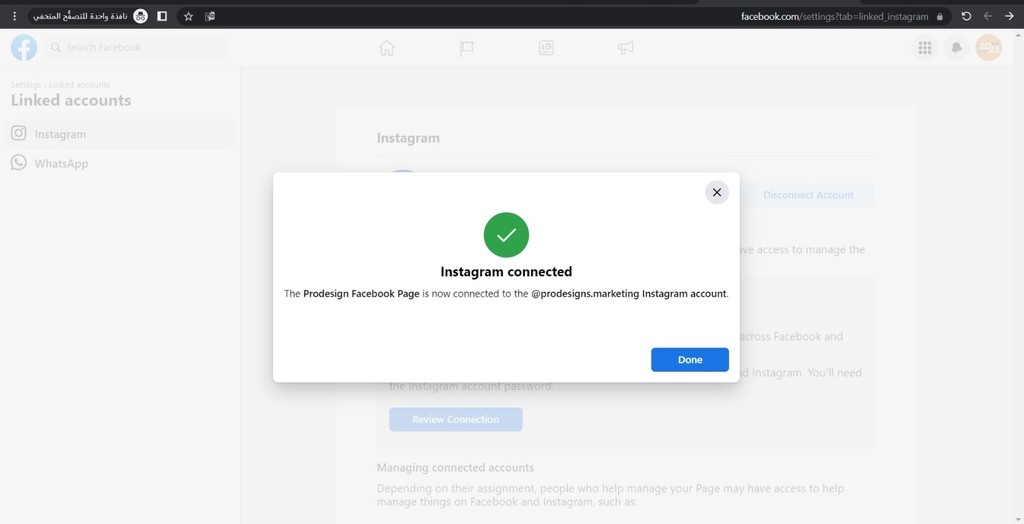
Task: Click the Search Facebook field
Action: [x=136, y=47]
